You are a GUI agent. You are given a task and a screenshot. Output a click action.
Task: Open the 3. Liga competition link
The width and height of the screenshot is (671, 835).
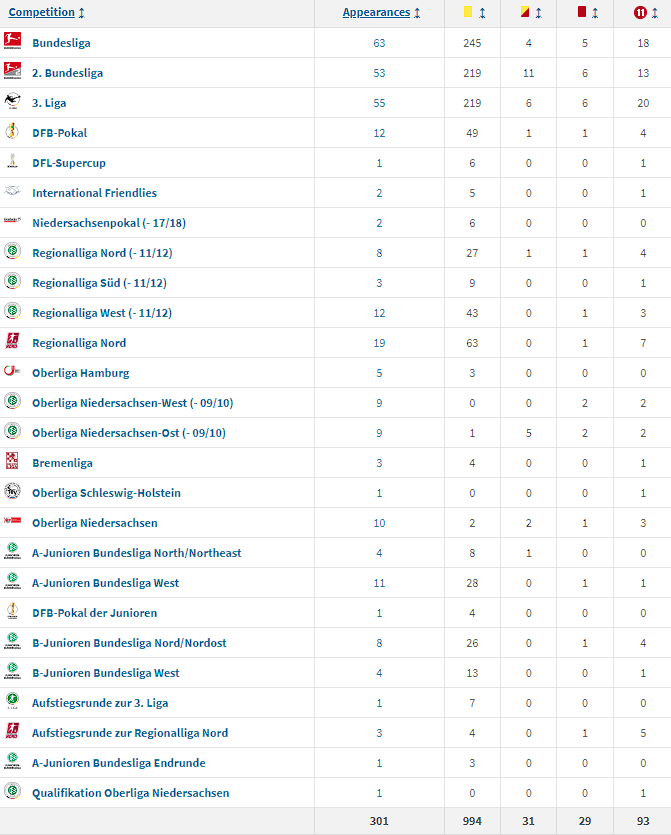pyautogui.click(x=49, y=103)
